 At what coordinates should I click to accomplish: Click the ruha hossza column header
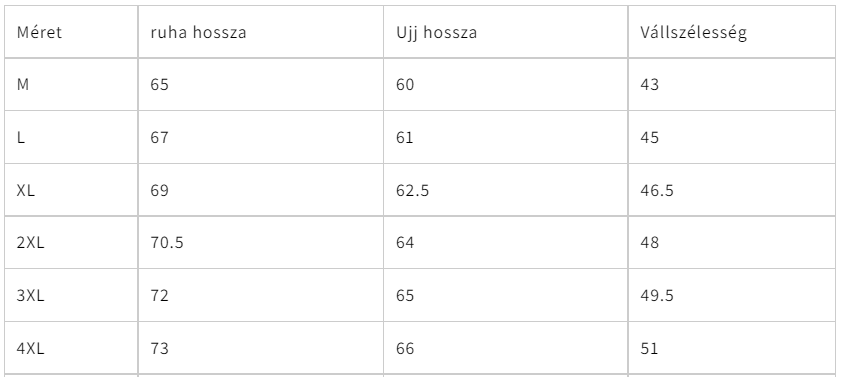coord(198,32)
